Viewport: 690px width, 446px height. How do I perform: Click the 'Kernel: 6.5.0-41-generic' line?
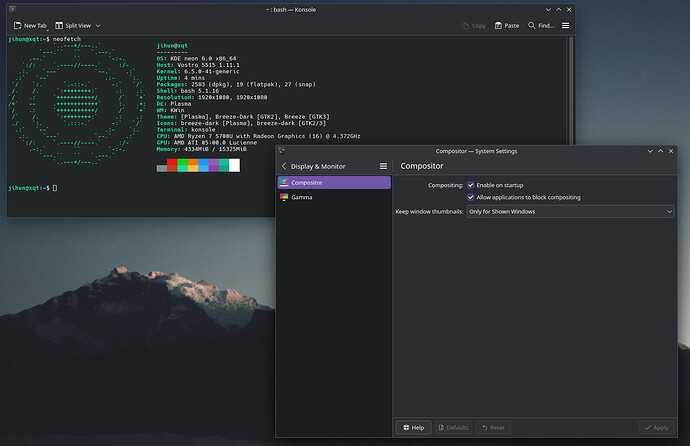198,71
